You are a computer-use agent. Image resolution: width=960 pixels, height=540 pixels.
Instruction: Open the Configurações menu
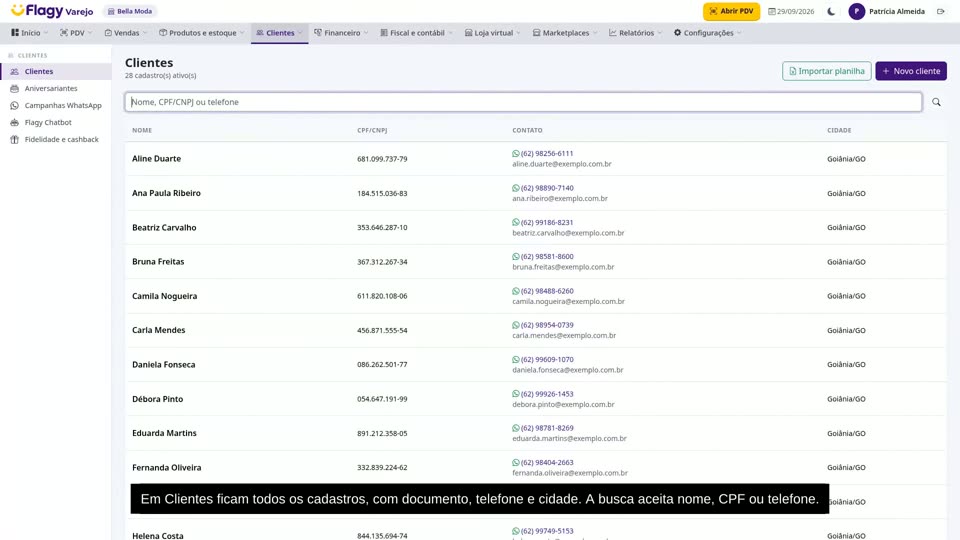click(708, 33)
